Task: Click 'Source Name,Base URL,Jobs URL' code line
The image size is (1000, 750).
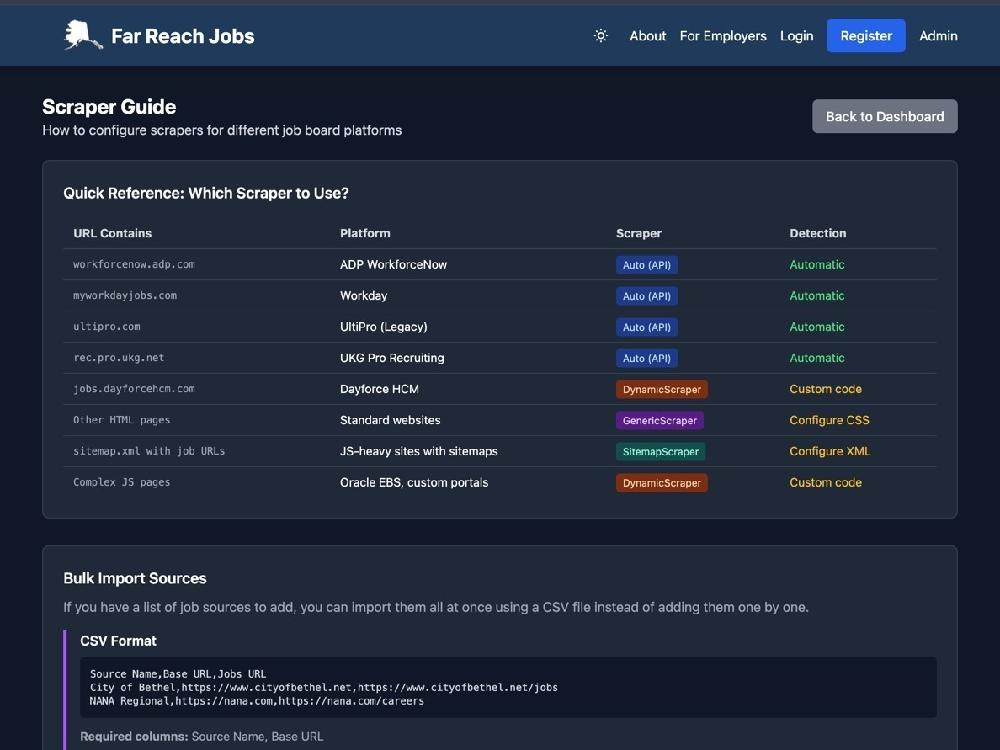Action: [x=178, y=674]
